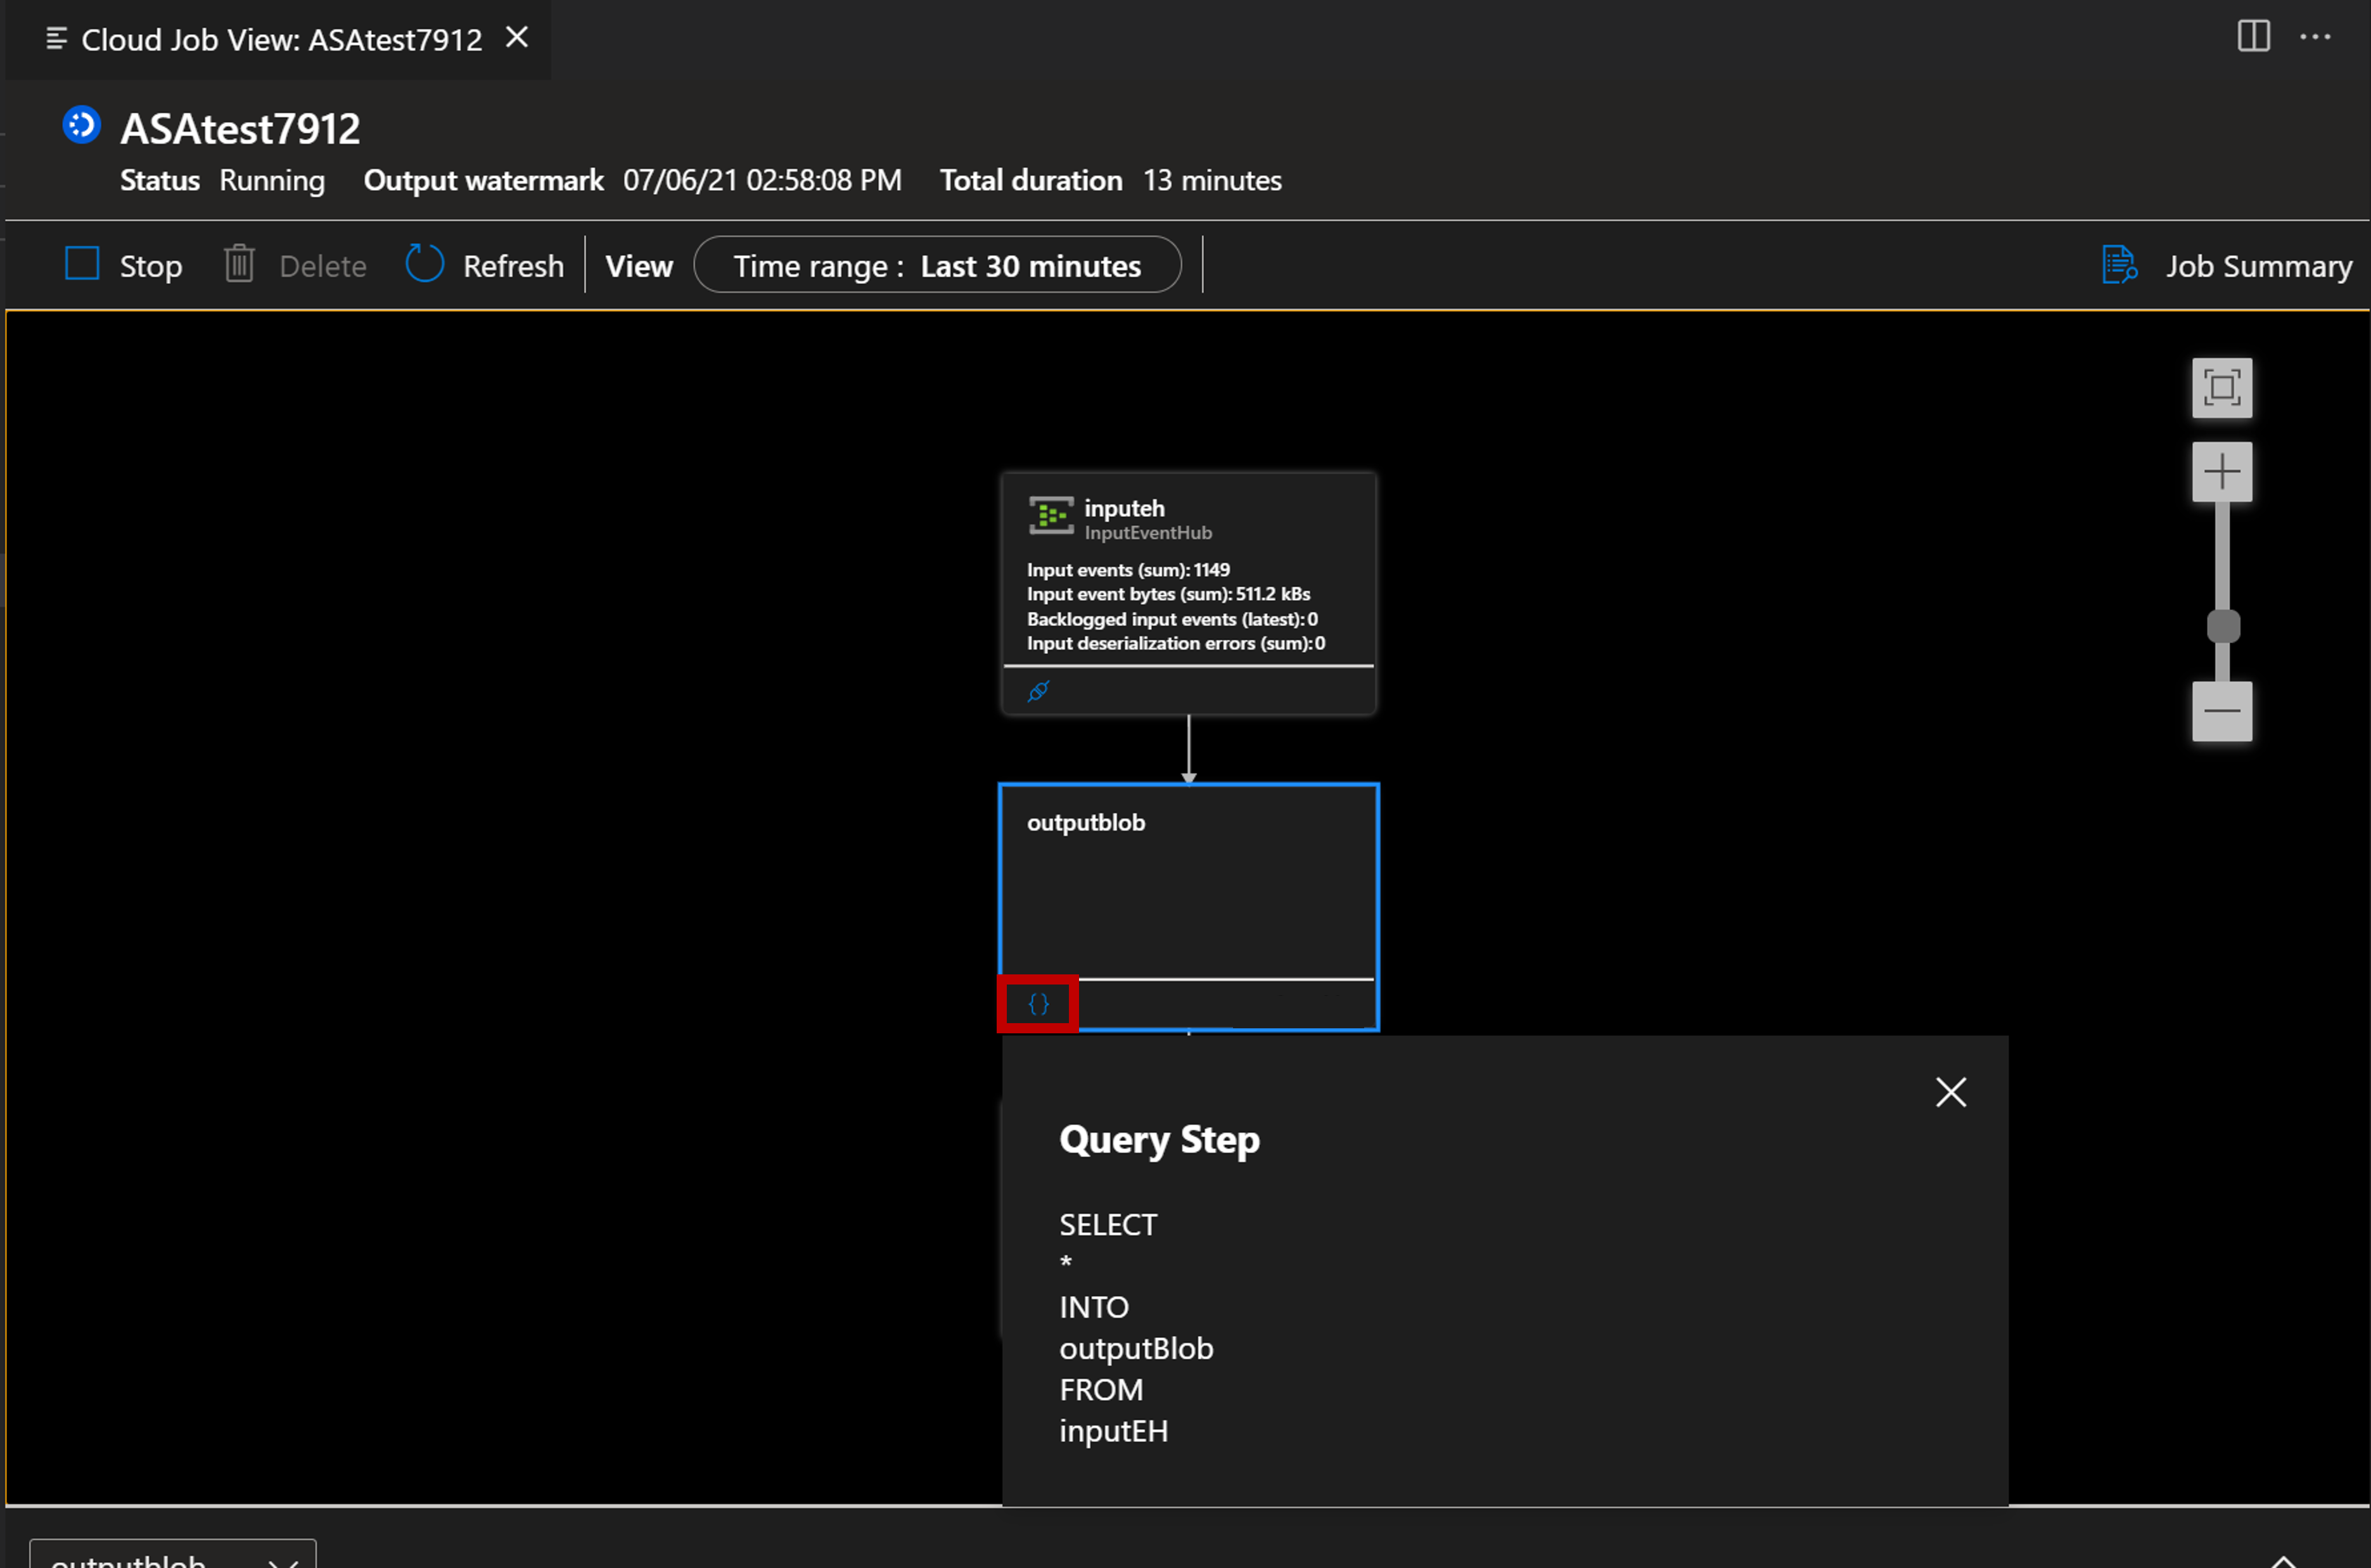Image resolution: width=2371 pixels, height=1568 pixels.
Task: Toggle the View button
Action: click(639, 264)
